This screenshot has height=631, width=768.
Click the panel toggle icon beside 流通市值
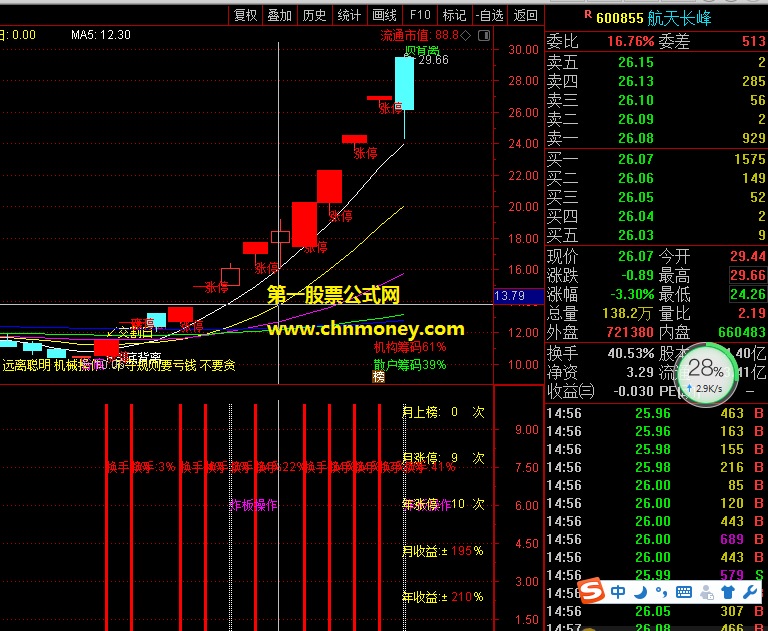484,35
